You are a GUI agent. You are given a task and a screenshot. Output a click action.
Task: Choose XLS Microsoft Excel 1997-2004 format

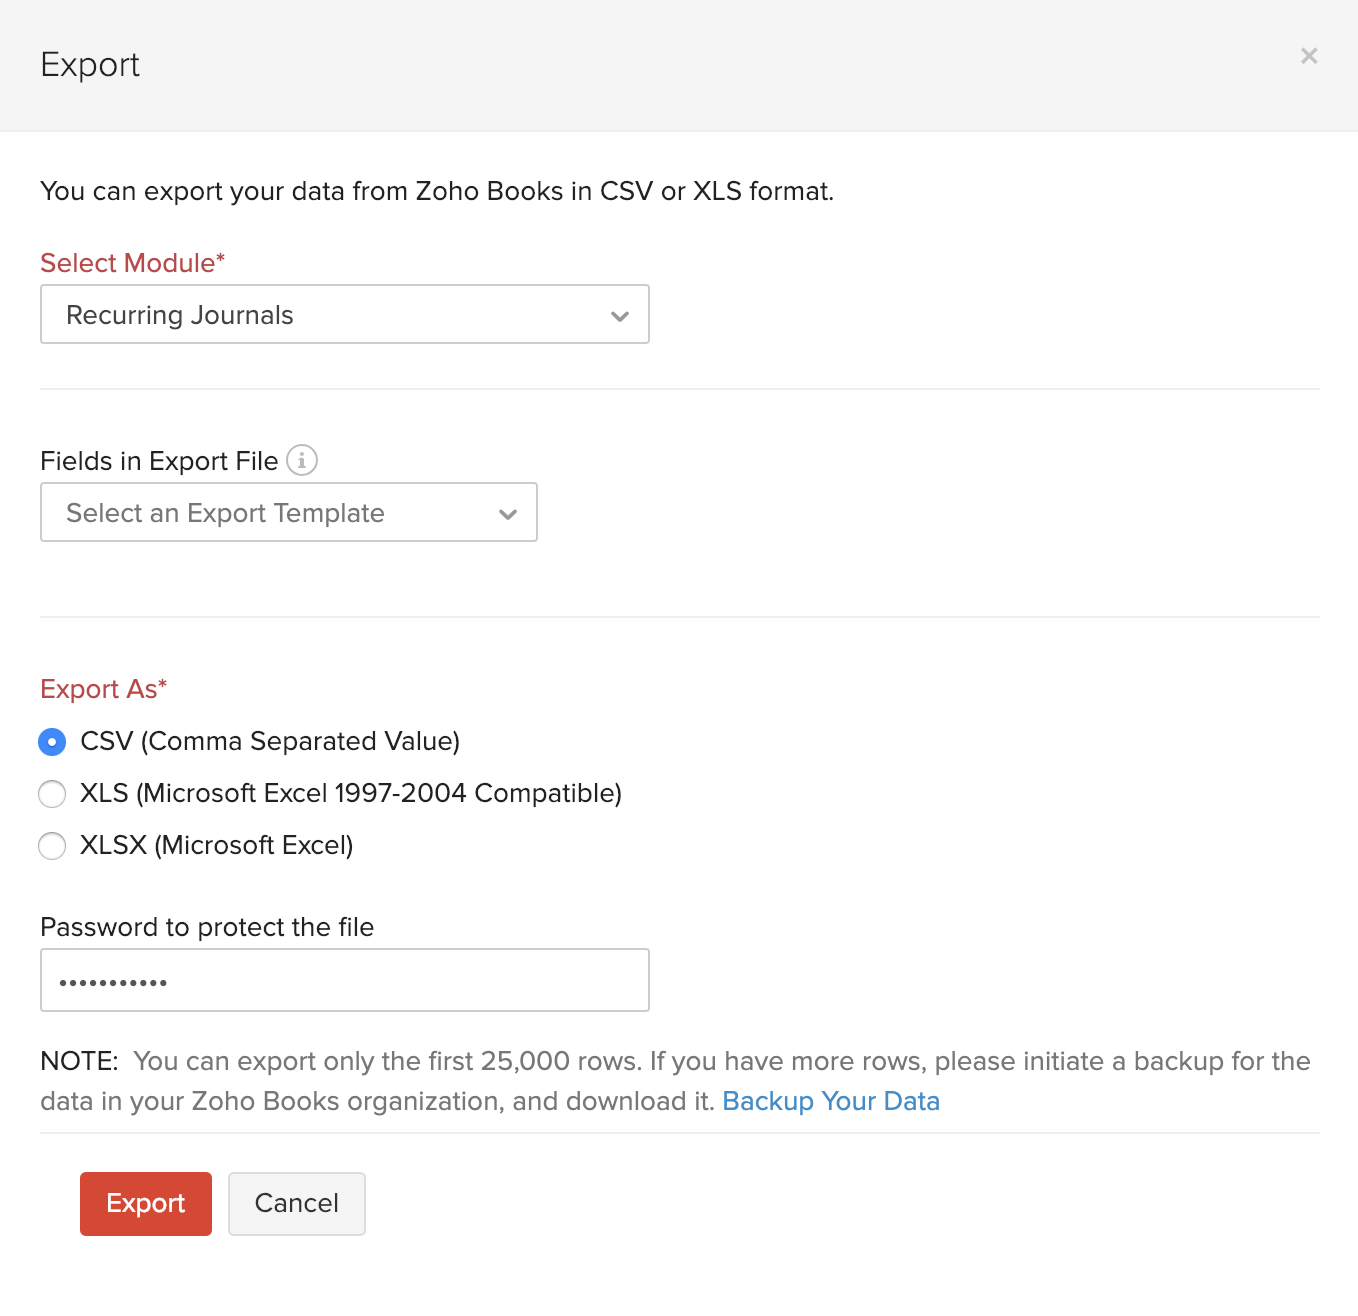click(x=52, y=793)
